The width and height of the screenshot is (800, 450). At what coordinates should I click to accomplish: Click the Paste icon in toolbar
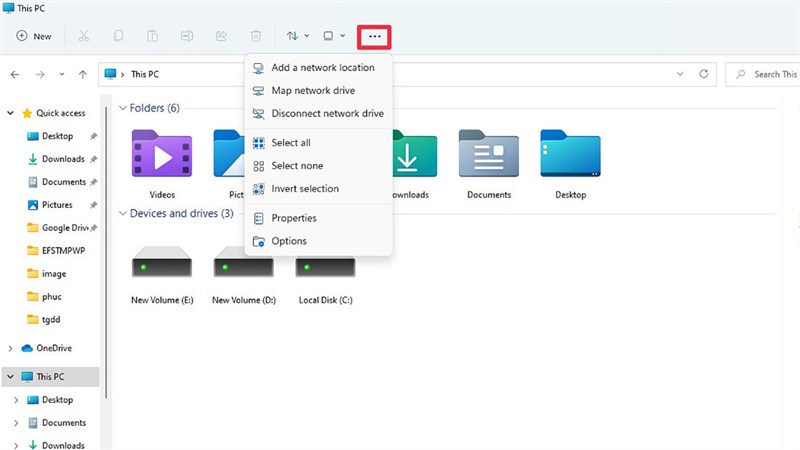click(152, 36)
